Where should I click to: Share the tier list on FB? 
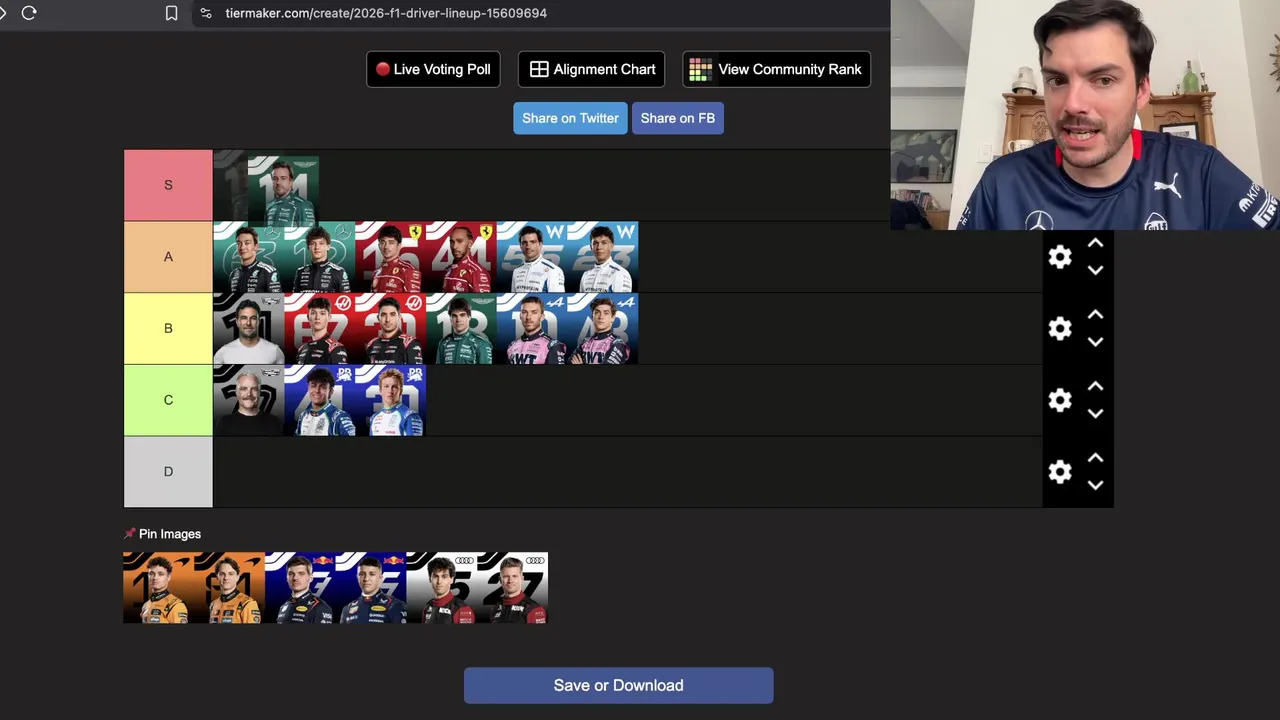(678, 118)
